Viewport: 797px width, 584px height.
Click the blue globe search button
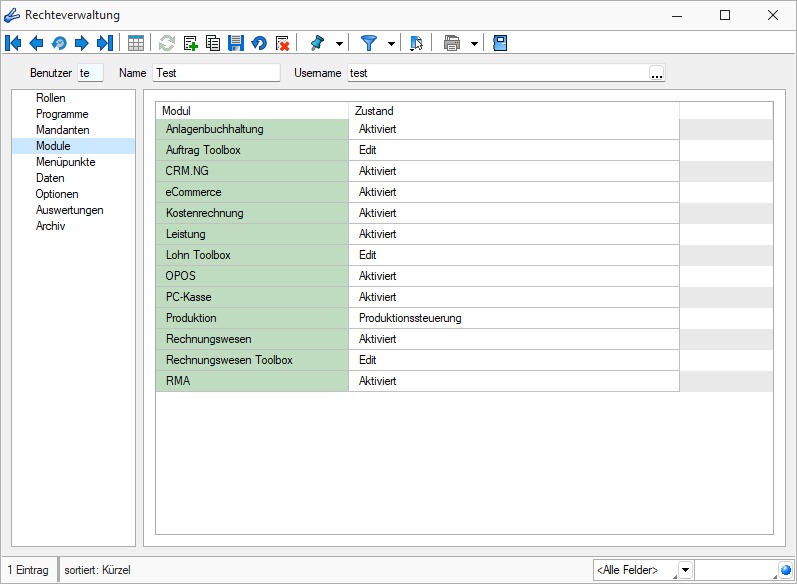pyautogui.click(x=786, y=570)
